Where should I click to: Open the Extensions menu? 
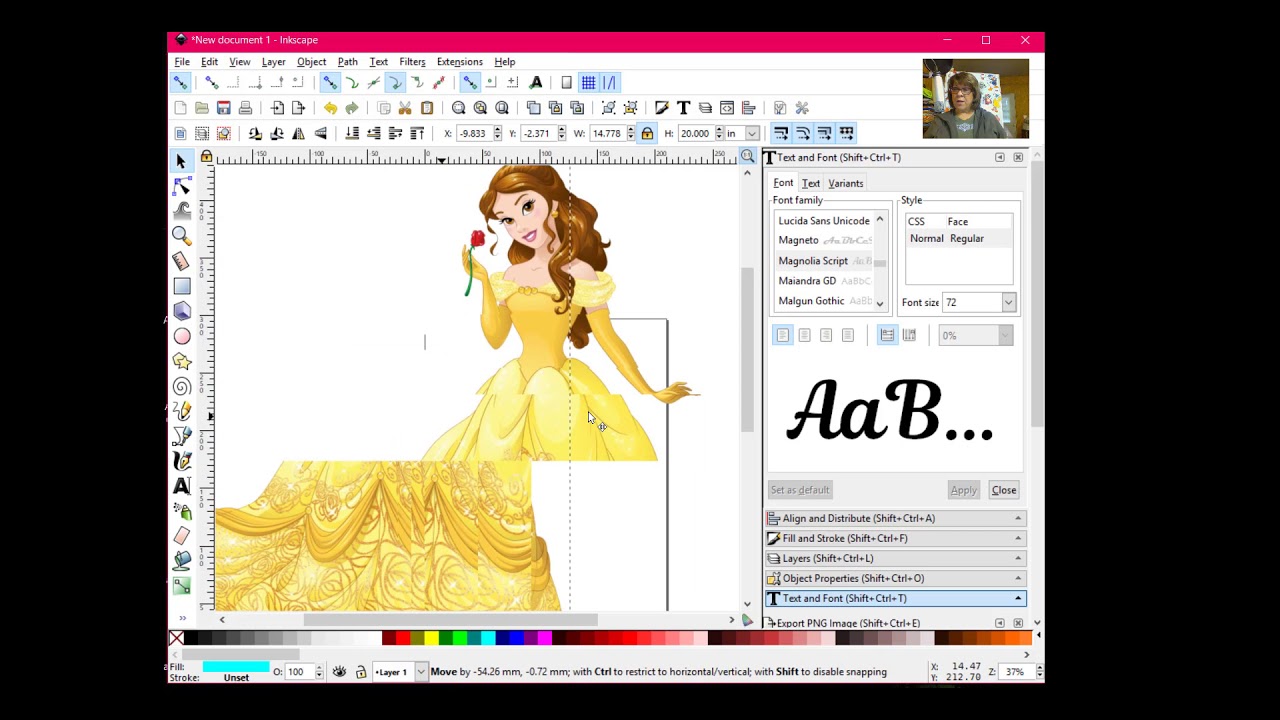tap(459, 62)
